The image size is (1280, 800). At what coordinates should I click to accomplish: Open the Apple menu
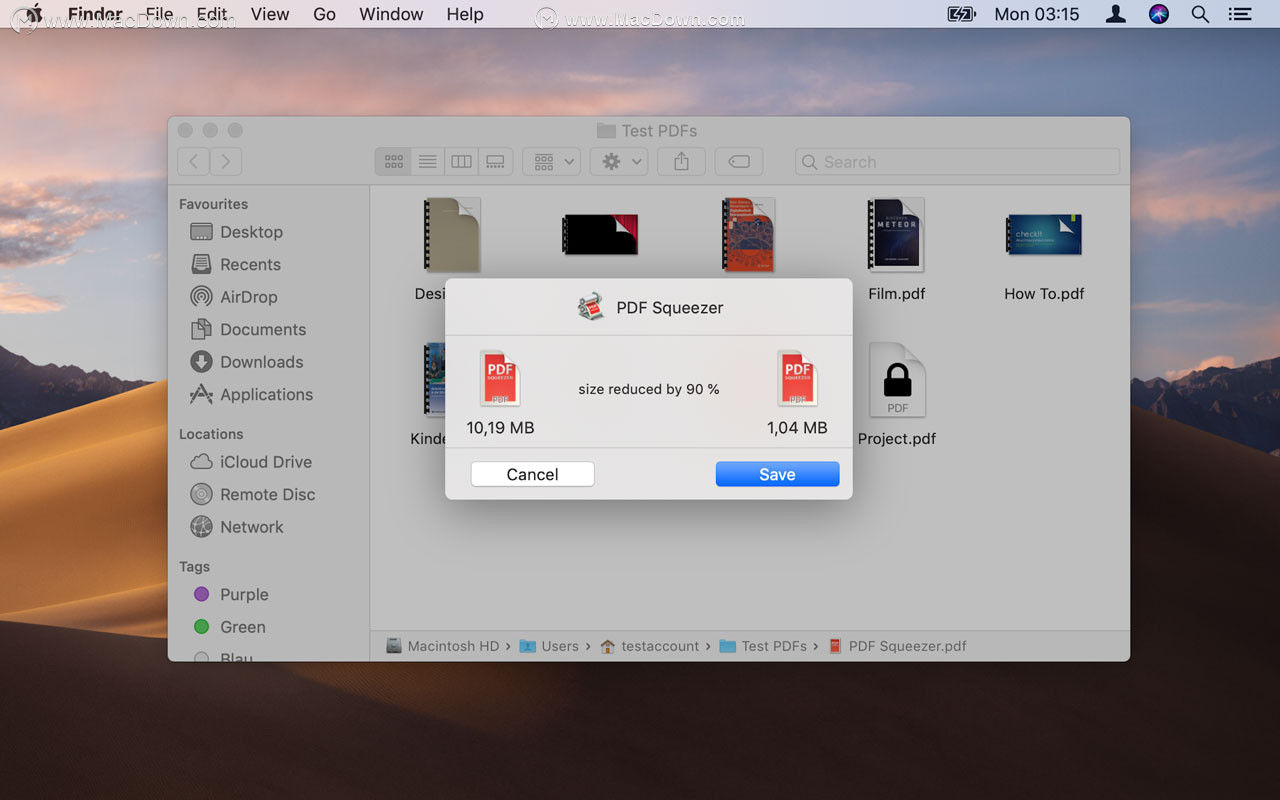click(x=33, y=14)
